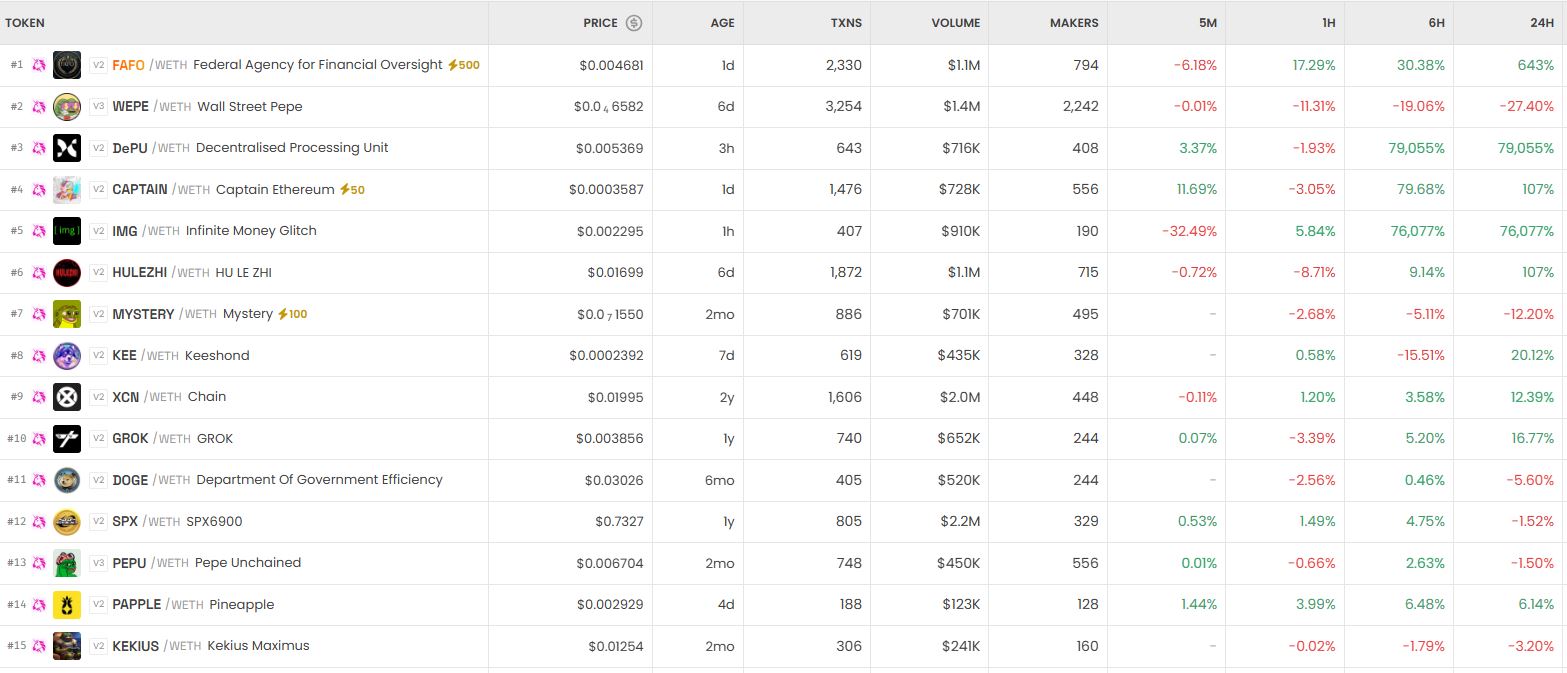Click the Pineapple PAPPLE token logo
The width and height of the screenshot is (1567, 673).
coord(67,604)
